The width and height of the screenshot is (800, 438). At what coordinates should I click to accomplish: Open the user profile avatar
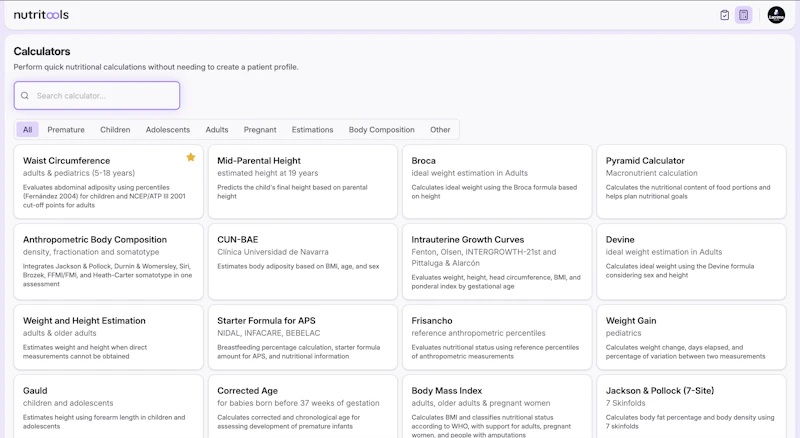776,15
